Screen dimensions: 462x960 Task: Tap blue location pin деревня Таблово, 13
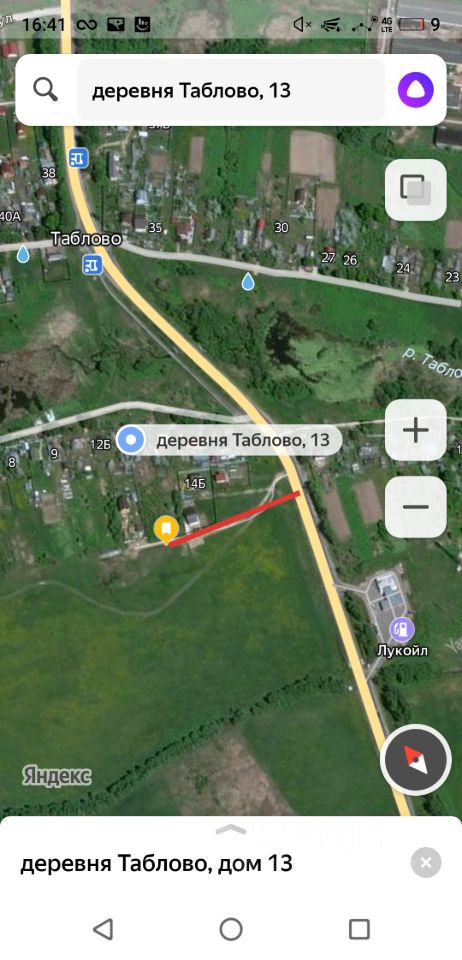(130, 440)
